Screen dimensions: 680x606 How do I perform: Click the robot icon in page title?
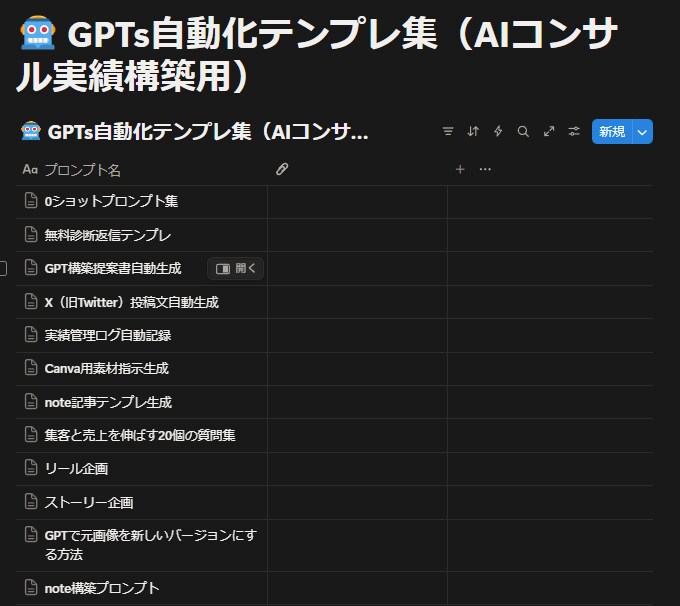38,32
